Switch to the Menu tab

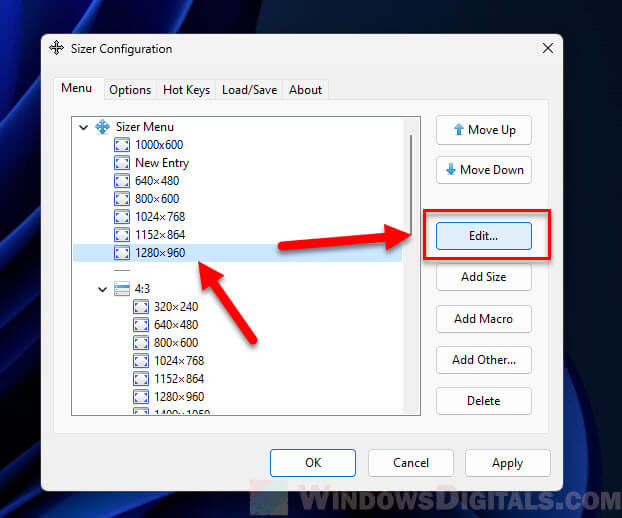(x=77, y=88)
